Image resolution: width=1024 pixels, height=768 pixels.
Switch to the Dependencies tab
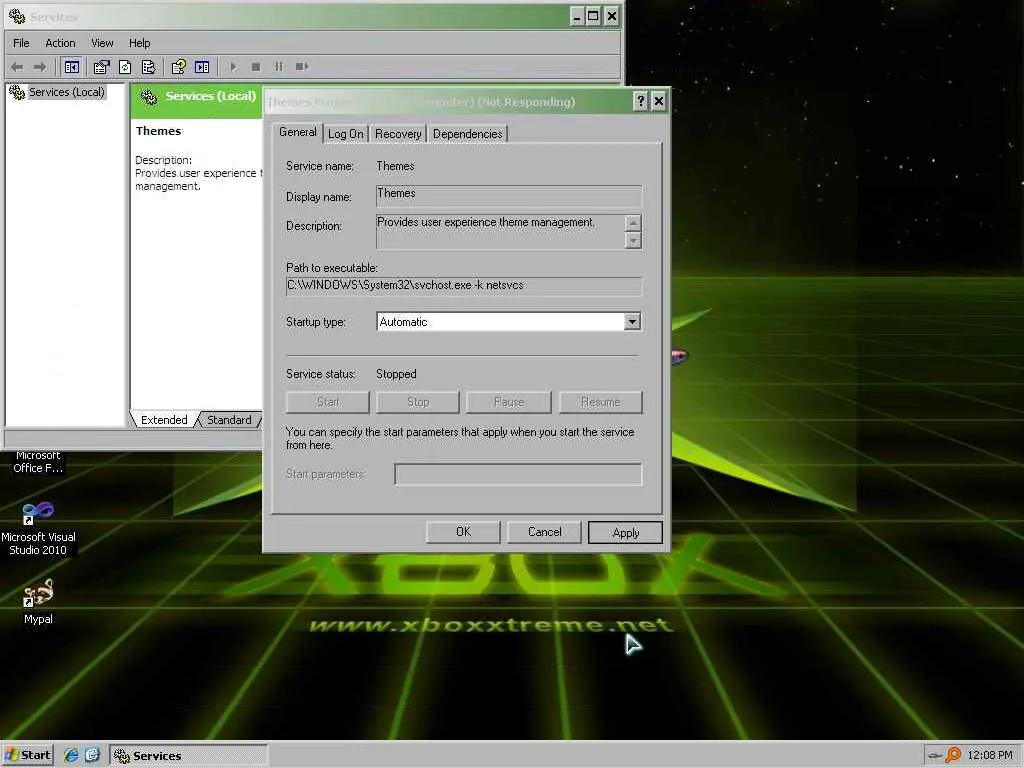click(x=468, y=134)
